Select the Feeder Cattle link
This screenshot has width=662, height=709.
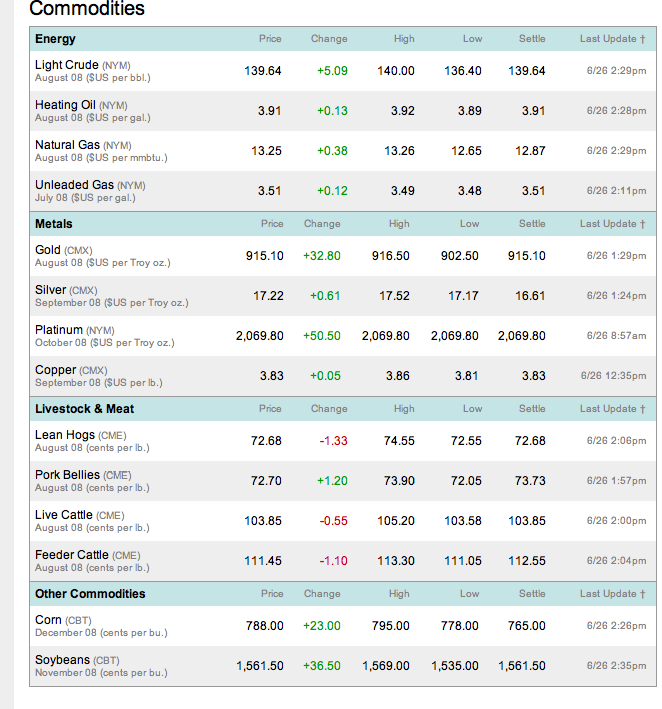(71, 555)
